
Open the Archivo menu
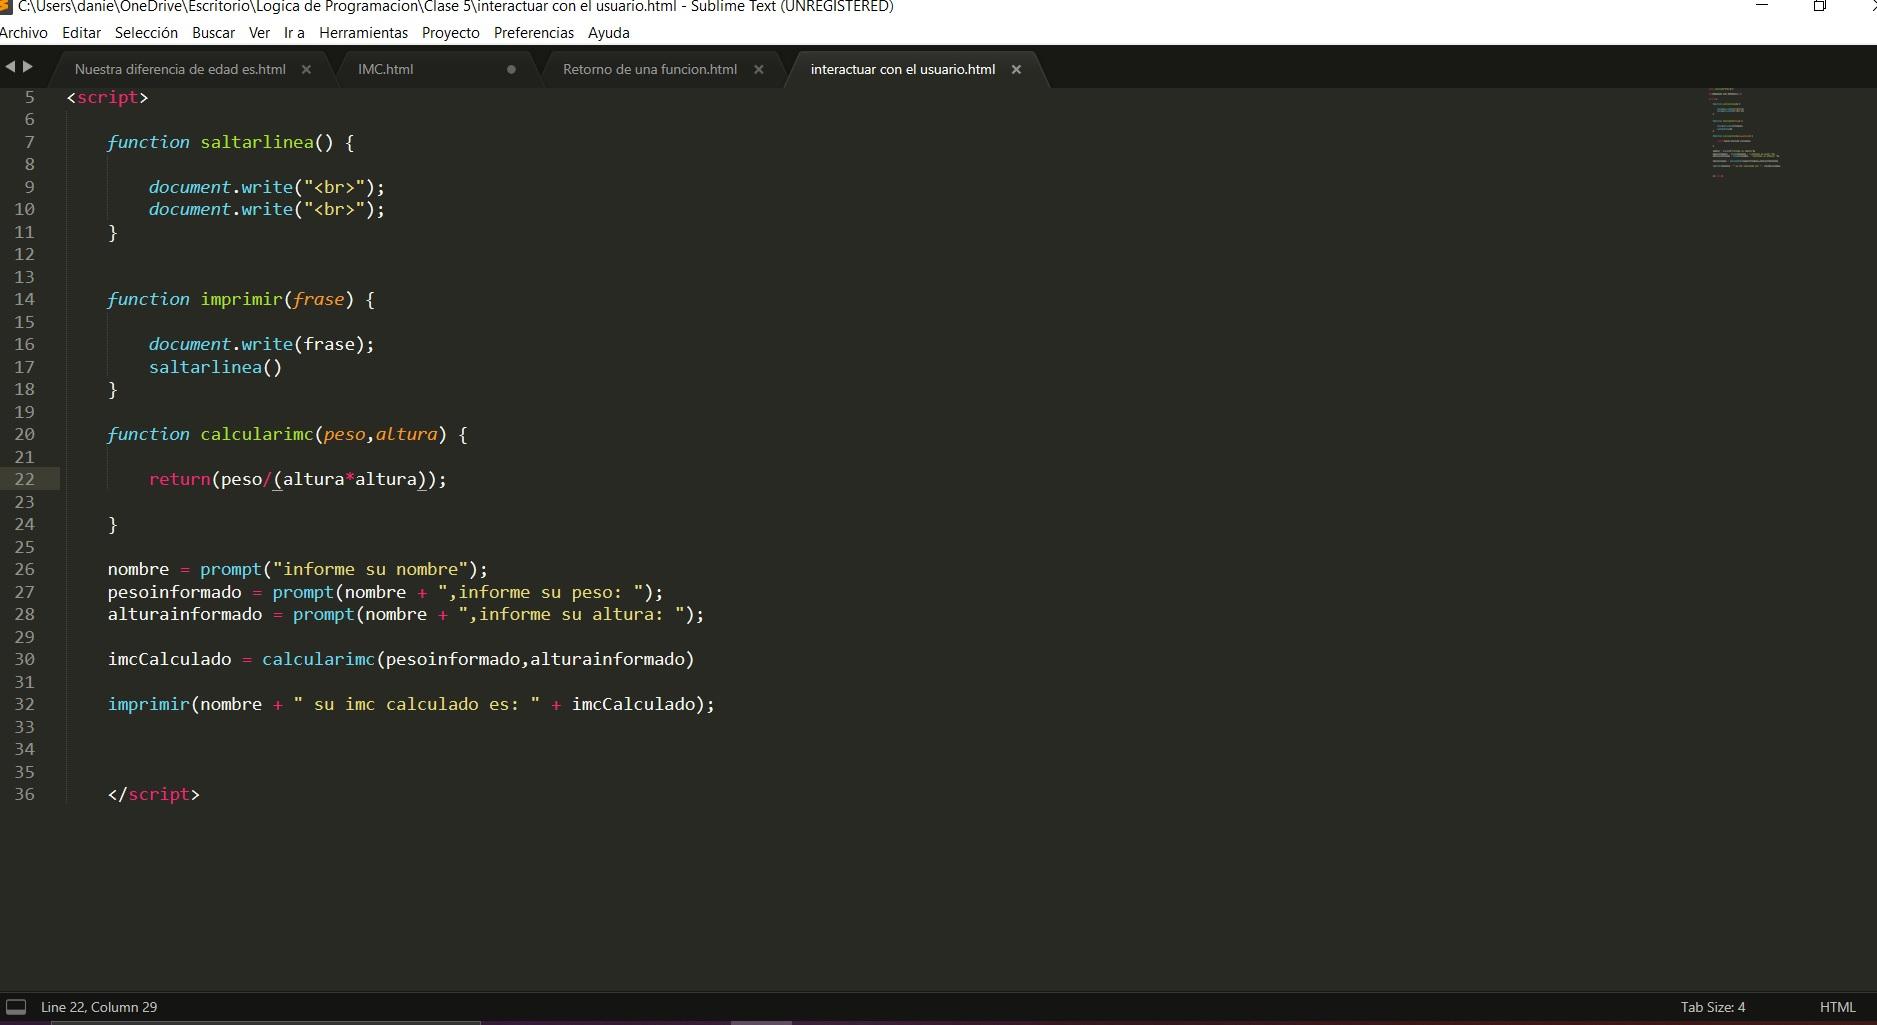pyautogui.click(x=24, y=33)
